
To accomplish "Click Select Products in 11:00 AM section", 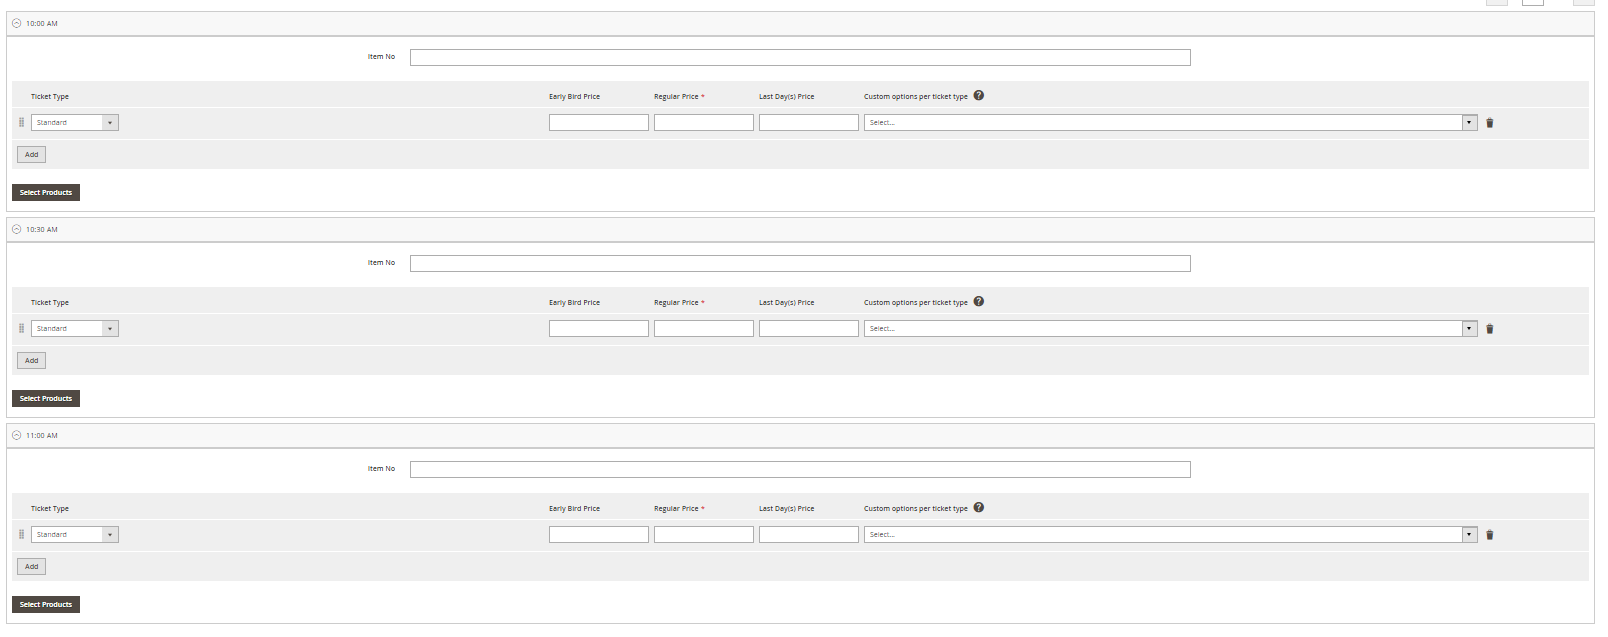I will pos(46,605).
